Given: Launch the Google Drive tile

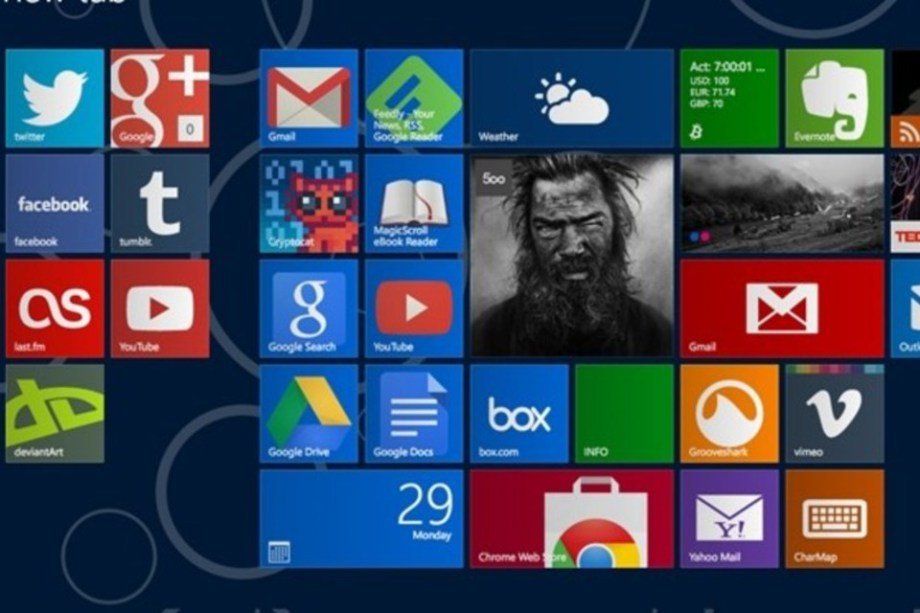Looking at the screenshot, I should [309, 414].
